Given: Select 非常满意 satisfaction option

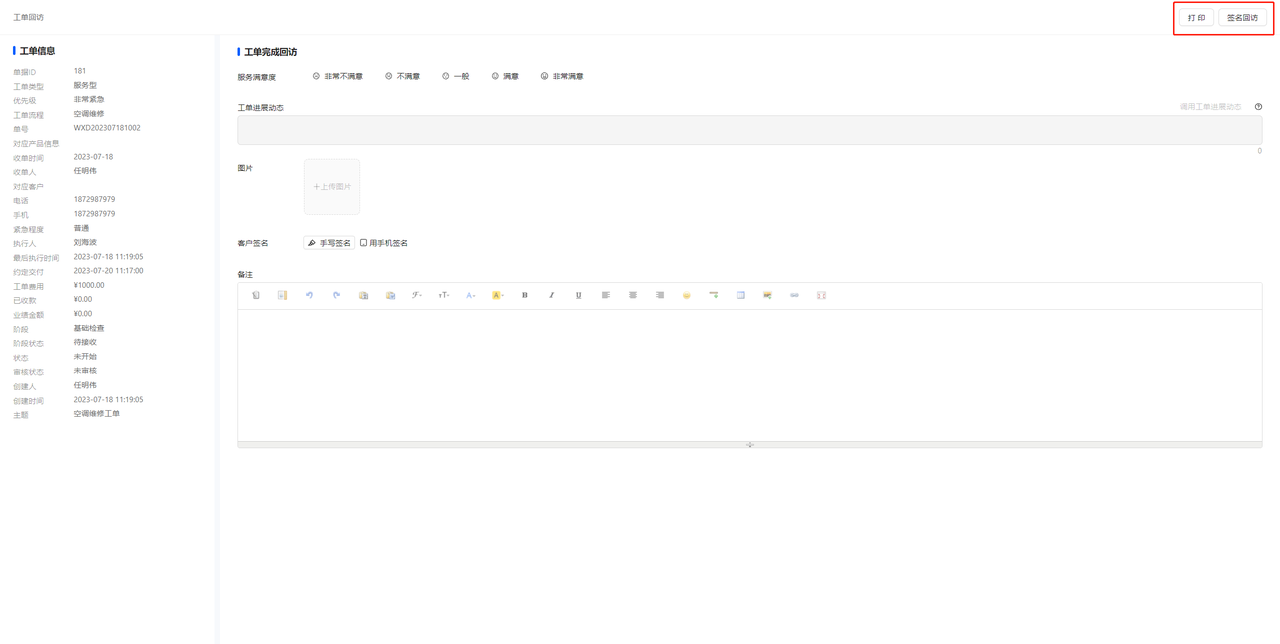Looking at the screenshot, I should 562,76.
